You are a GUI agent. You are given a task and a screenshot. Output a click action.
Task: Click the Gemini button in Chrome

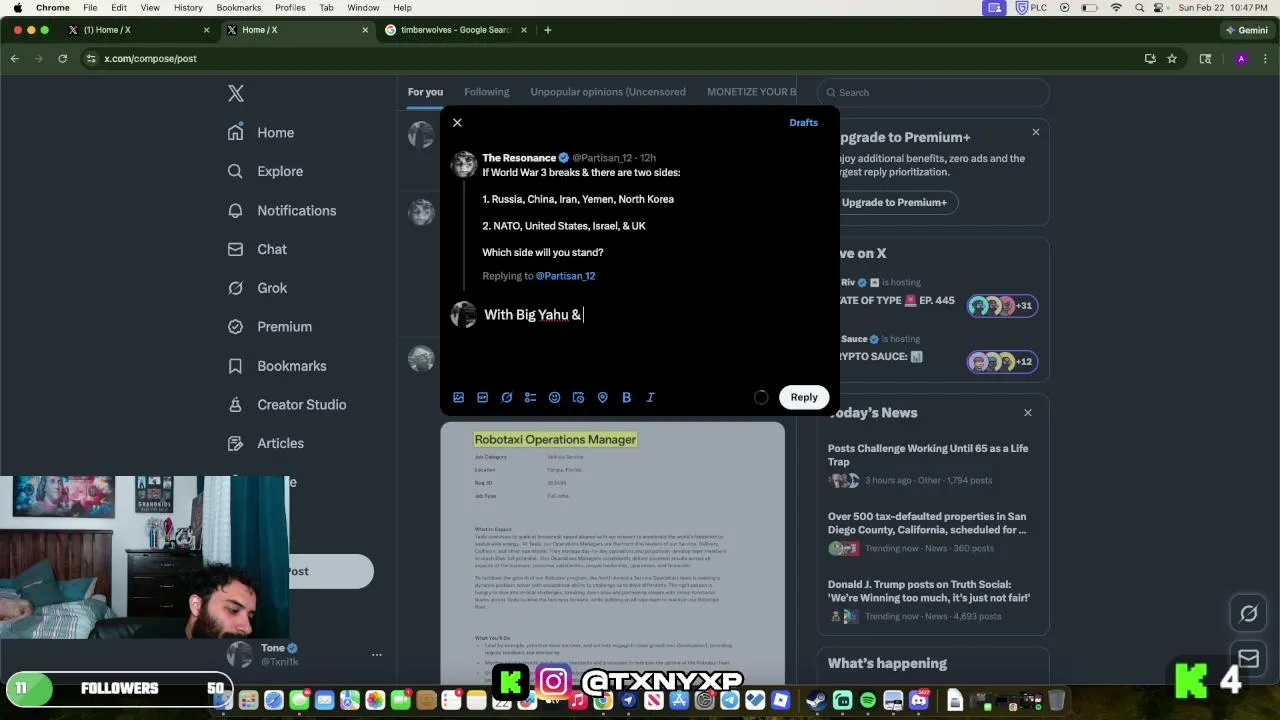pyautogui.click(x=1245, y=30)
